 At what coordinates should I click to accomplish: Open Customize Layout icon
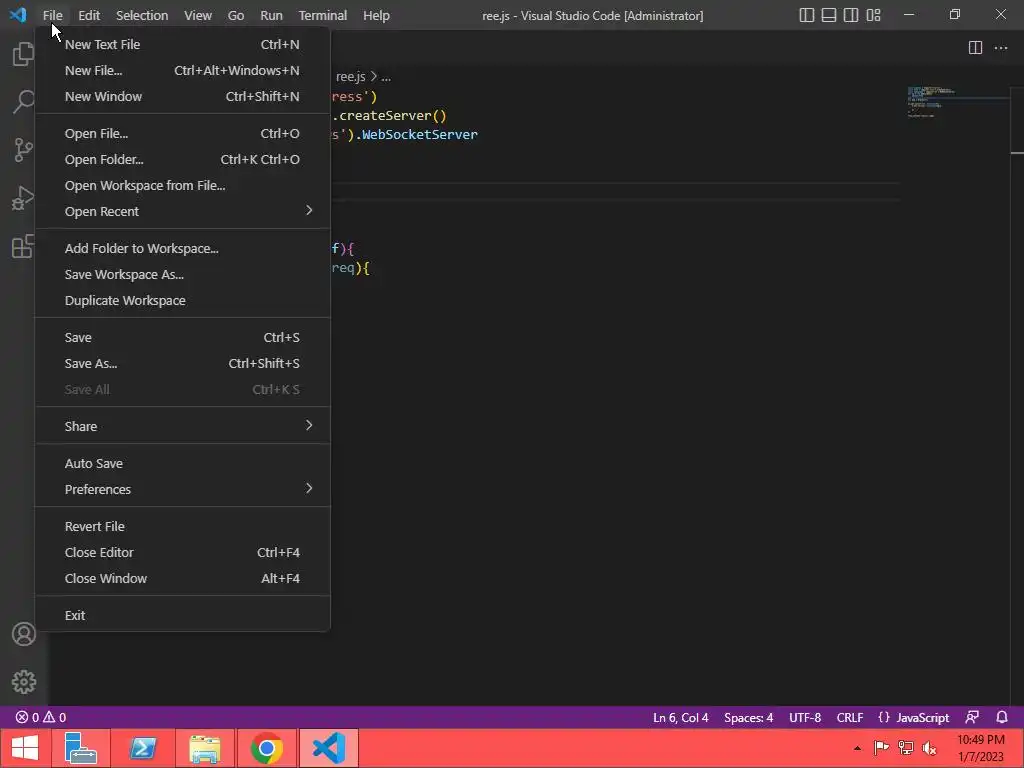873,15
